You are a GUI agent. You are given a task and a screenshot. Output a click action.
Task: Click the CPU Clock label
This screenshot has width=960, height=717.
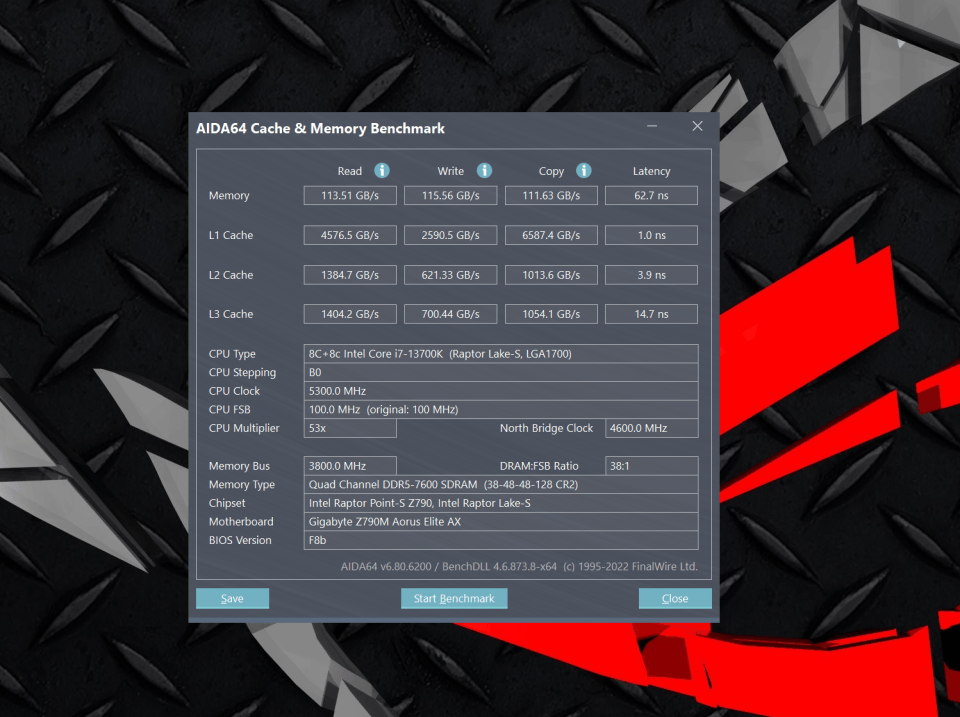tap(234, 391)
